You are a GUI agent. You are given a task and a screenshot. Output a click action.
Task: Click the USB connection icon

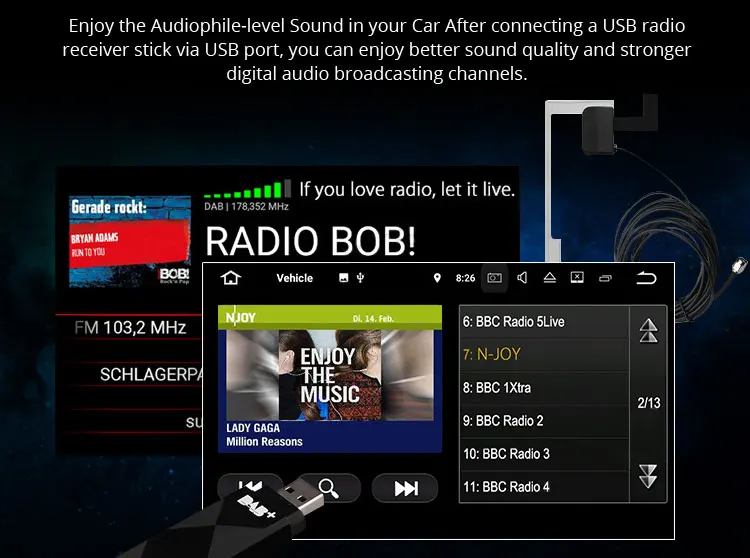point(361,278)
